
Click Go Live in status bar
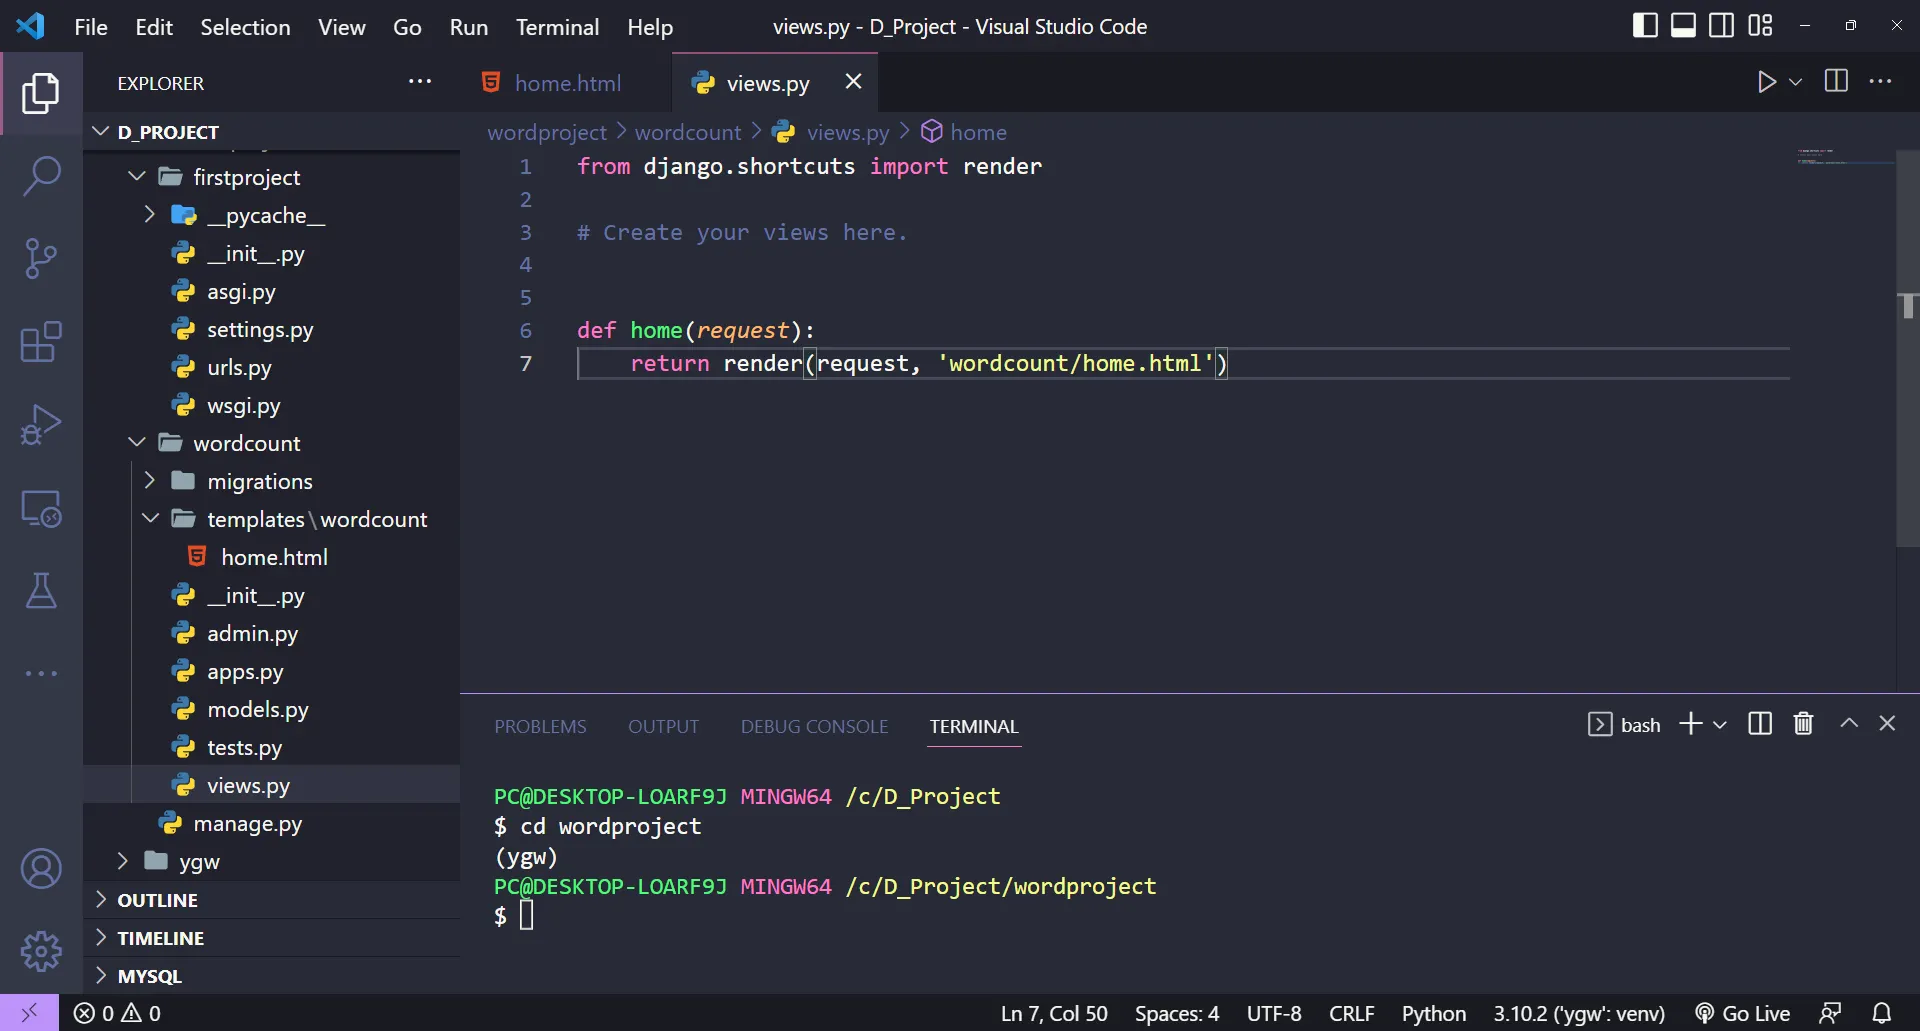tap(1743, 1013)
